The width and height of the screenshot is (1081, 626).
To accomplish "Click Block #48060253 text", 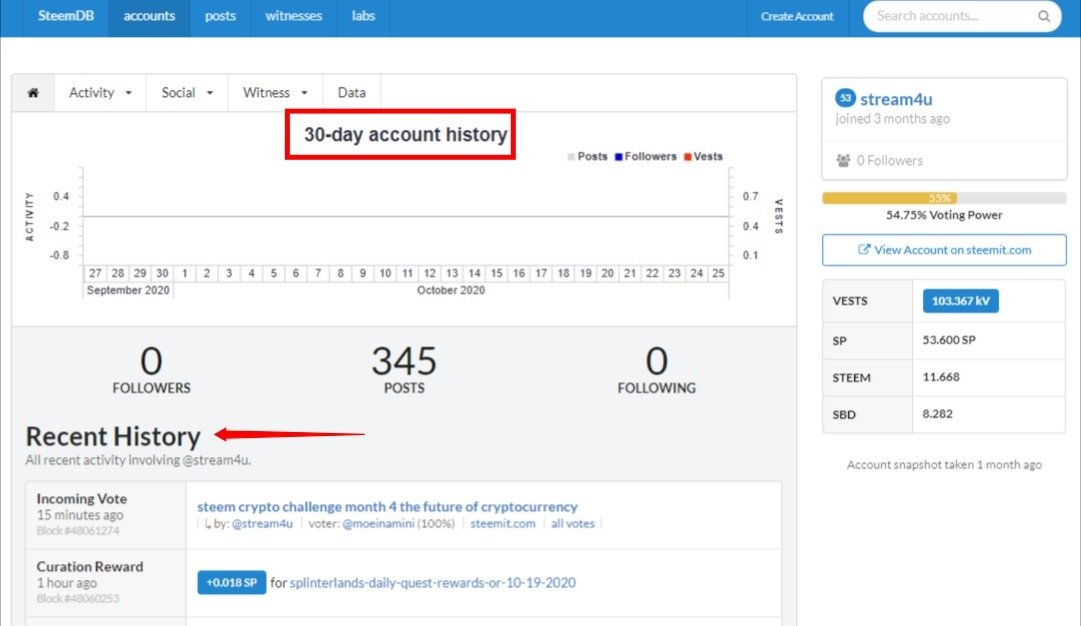I will 78,598.
